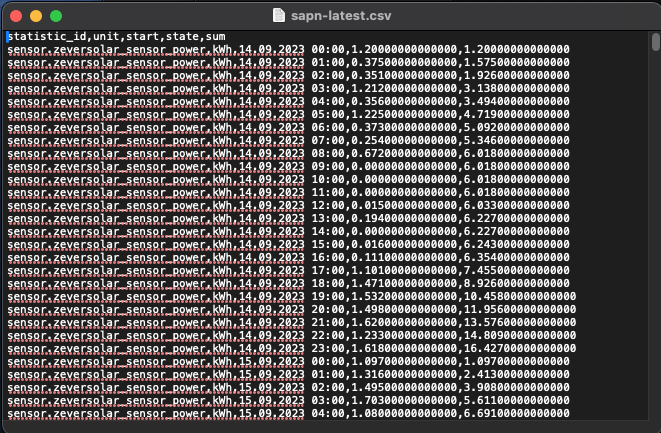Viewport: 661px width, 433px height.
Task: Click the sapn-latest.csv window title text
Action: click(x=341, y=16)
